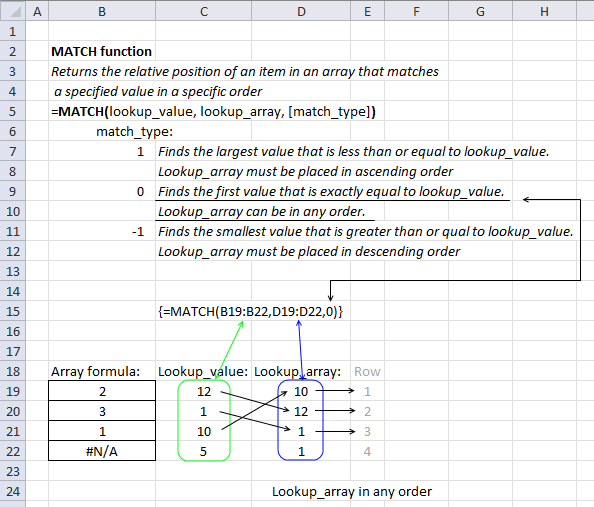This screenshot has width=594, height=507.
Task: Select row 9 header
Action: pyautogui.click(x=13, y=191)
